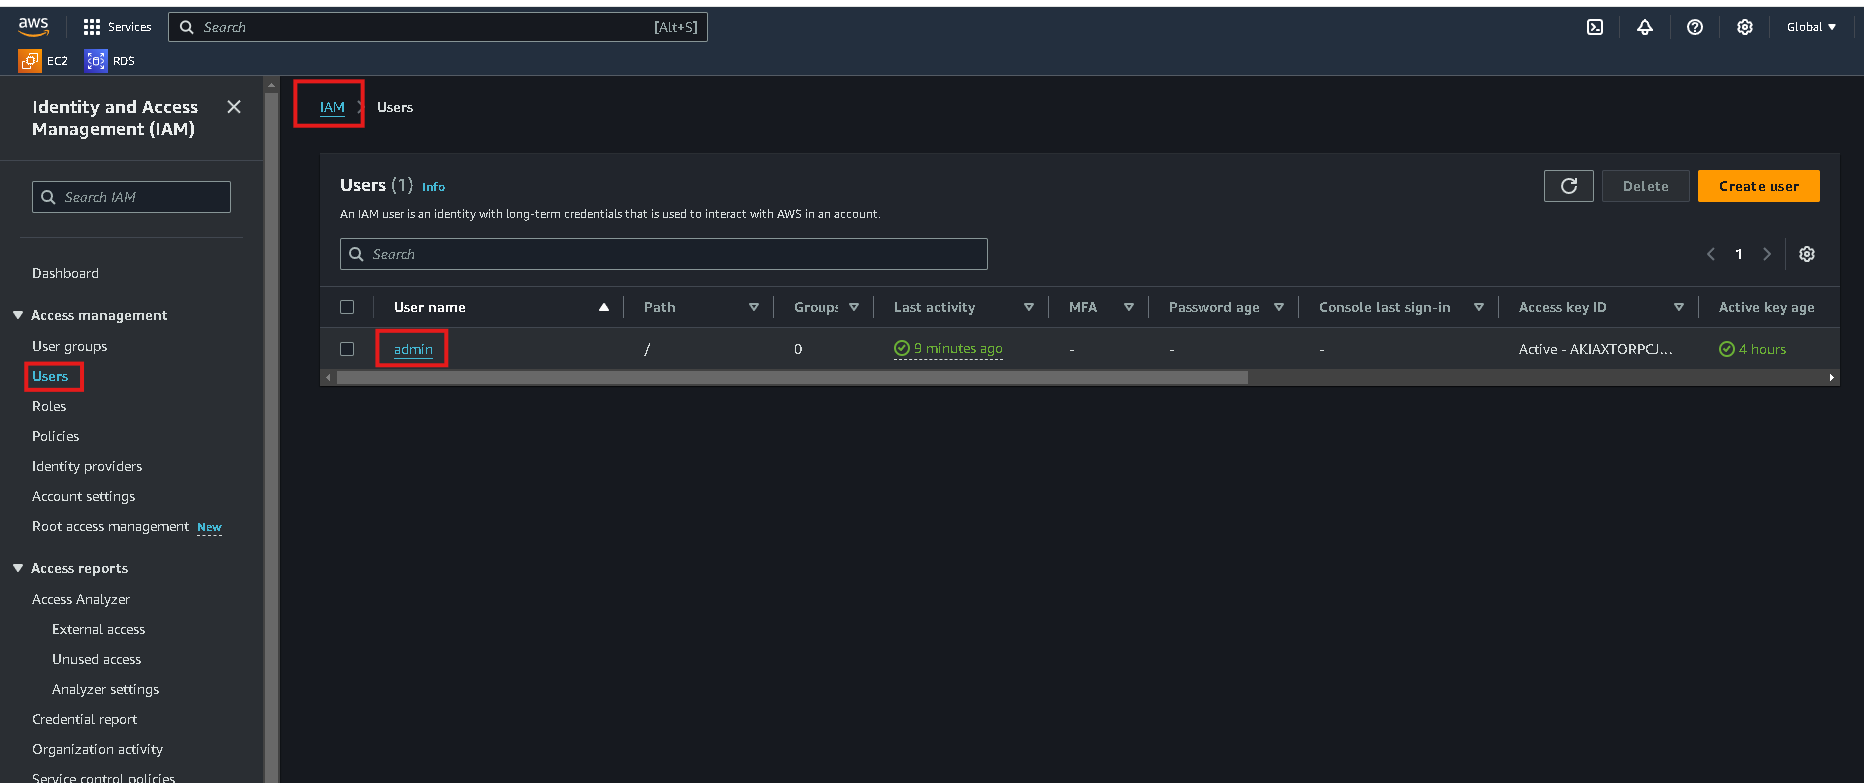The image size is (1864, 783).
Task: Open the Users Info link
Action: tap(433, 187)
